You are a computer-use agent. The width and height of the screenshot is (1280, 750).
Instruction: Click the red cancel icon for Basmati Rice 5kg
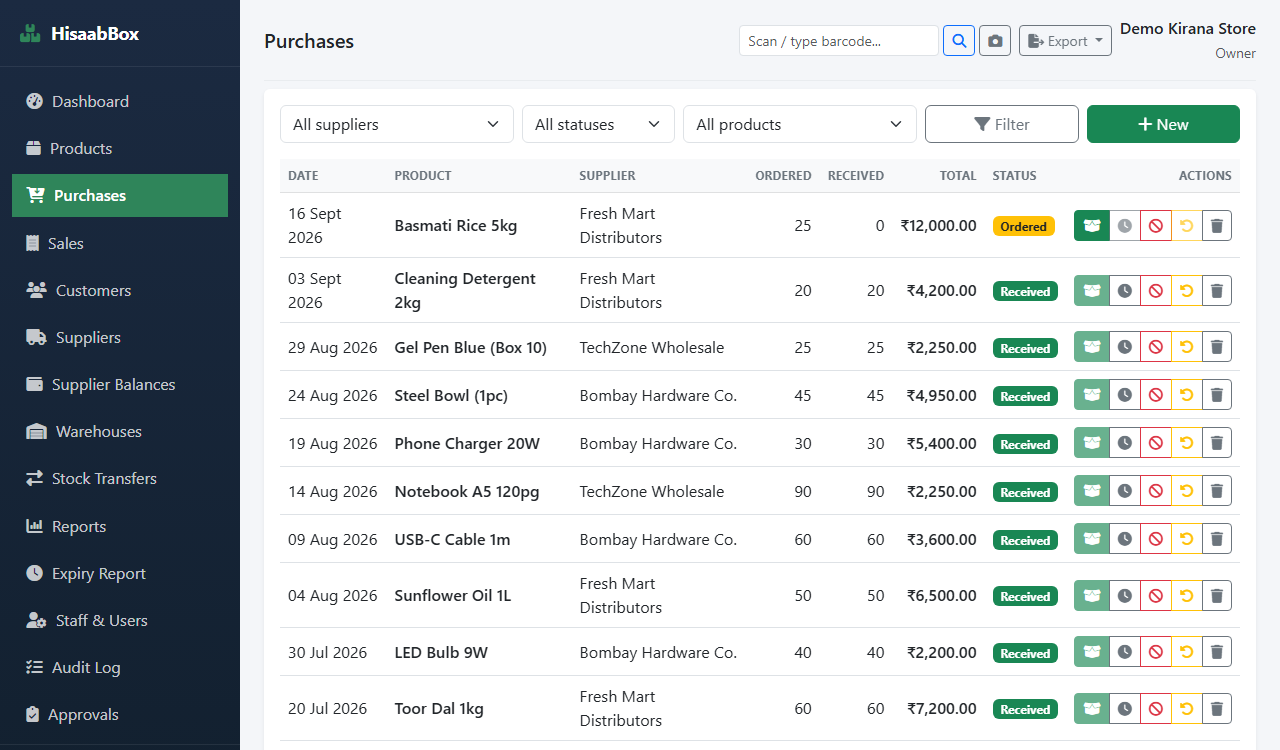tap(1156, 226)
